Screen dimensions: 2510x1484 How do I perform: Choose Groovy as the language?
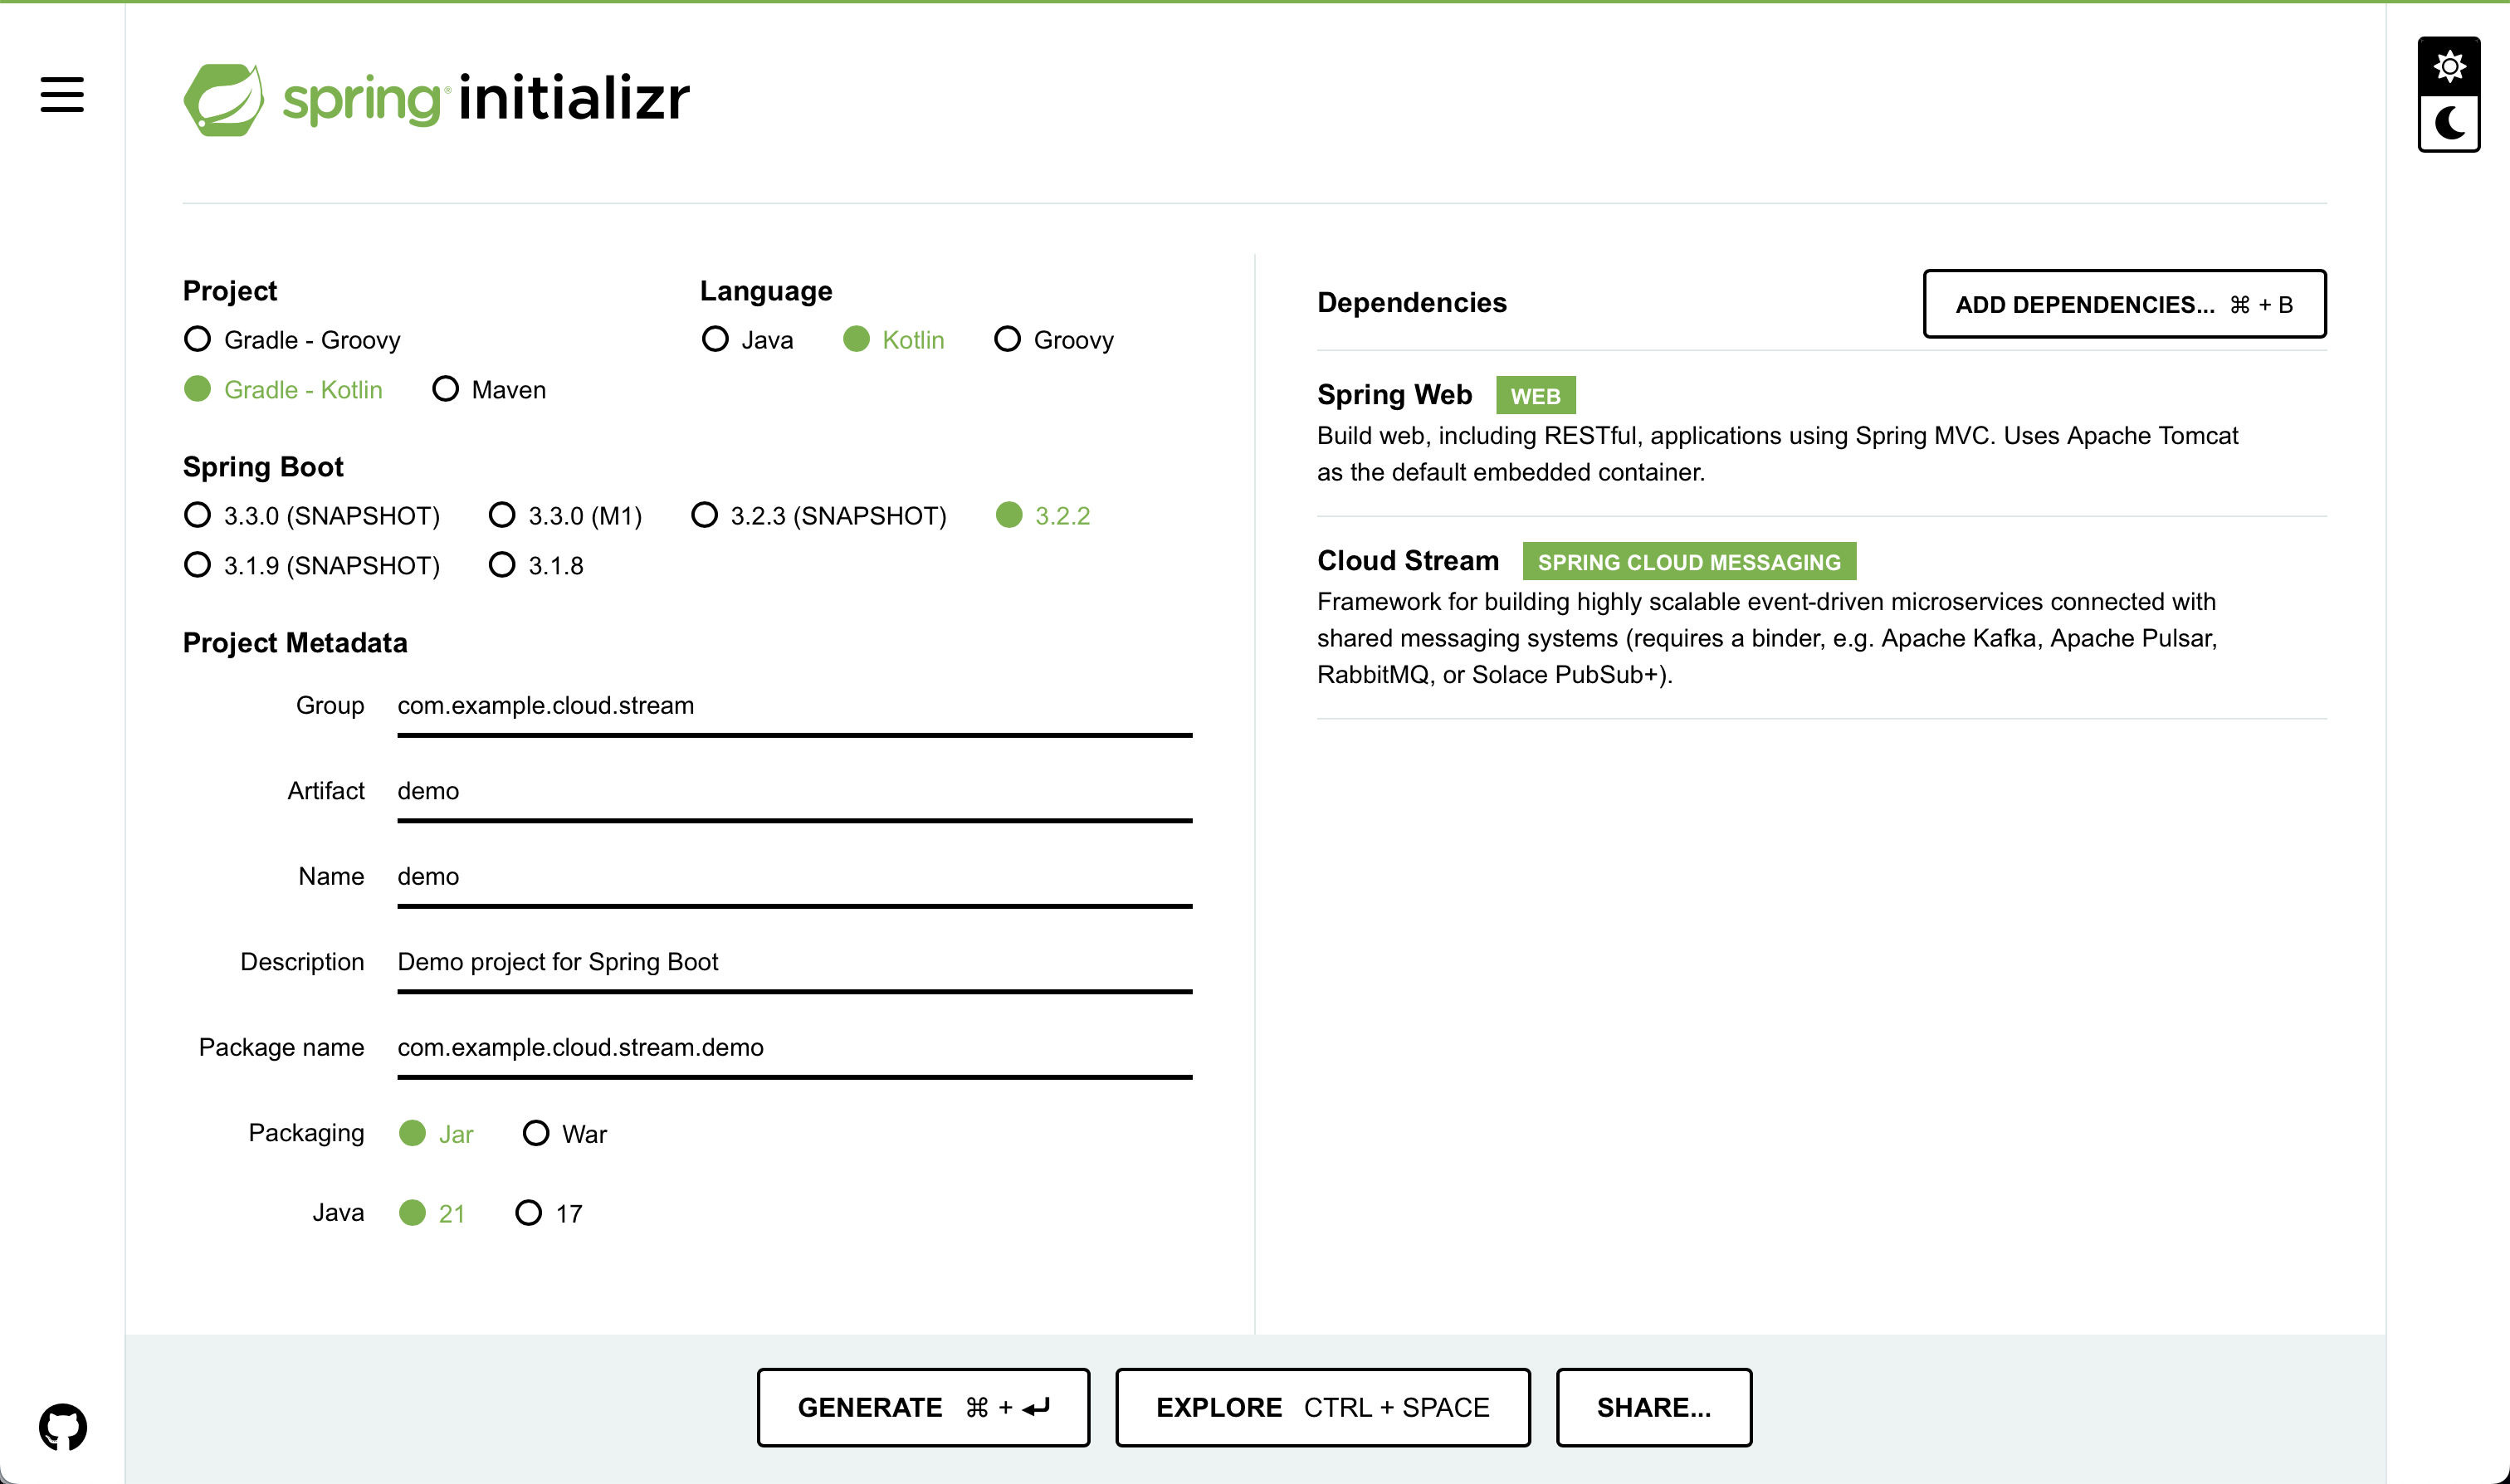point(1054,340)
